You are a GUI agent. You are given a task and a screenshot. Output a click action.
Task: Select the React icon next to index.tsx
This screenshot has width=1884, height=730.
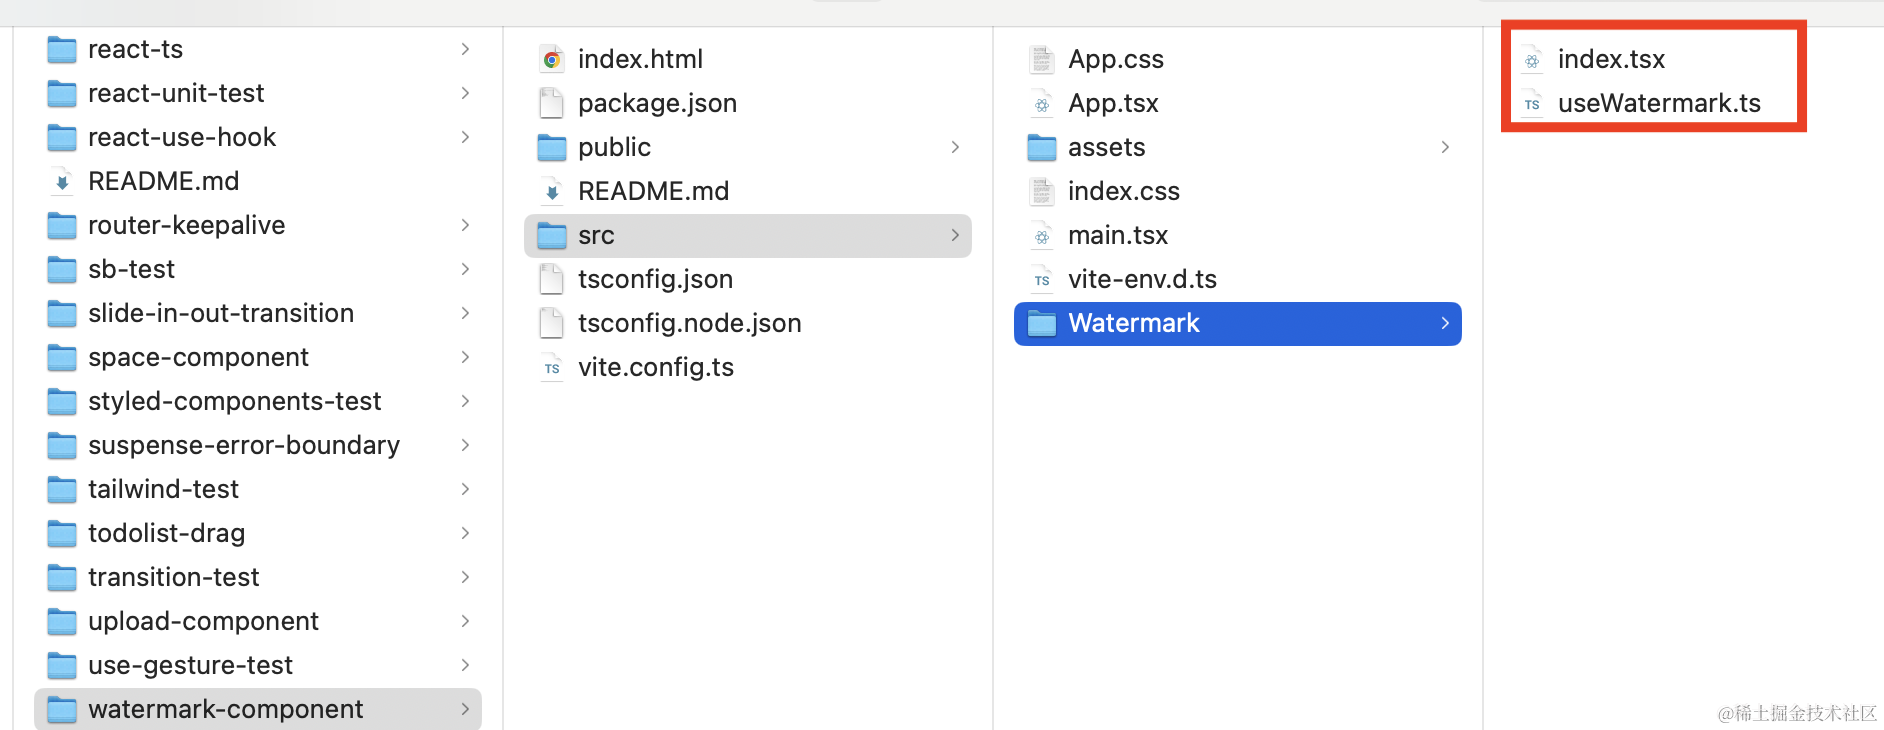[1532, 60]
